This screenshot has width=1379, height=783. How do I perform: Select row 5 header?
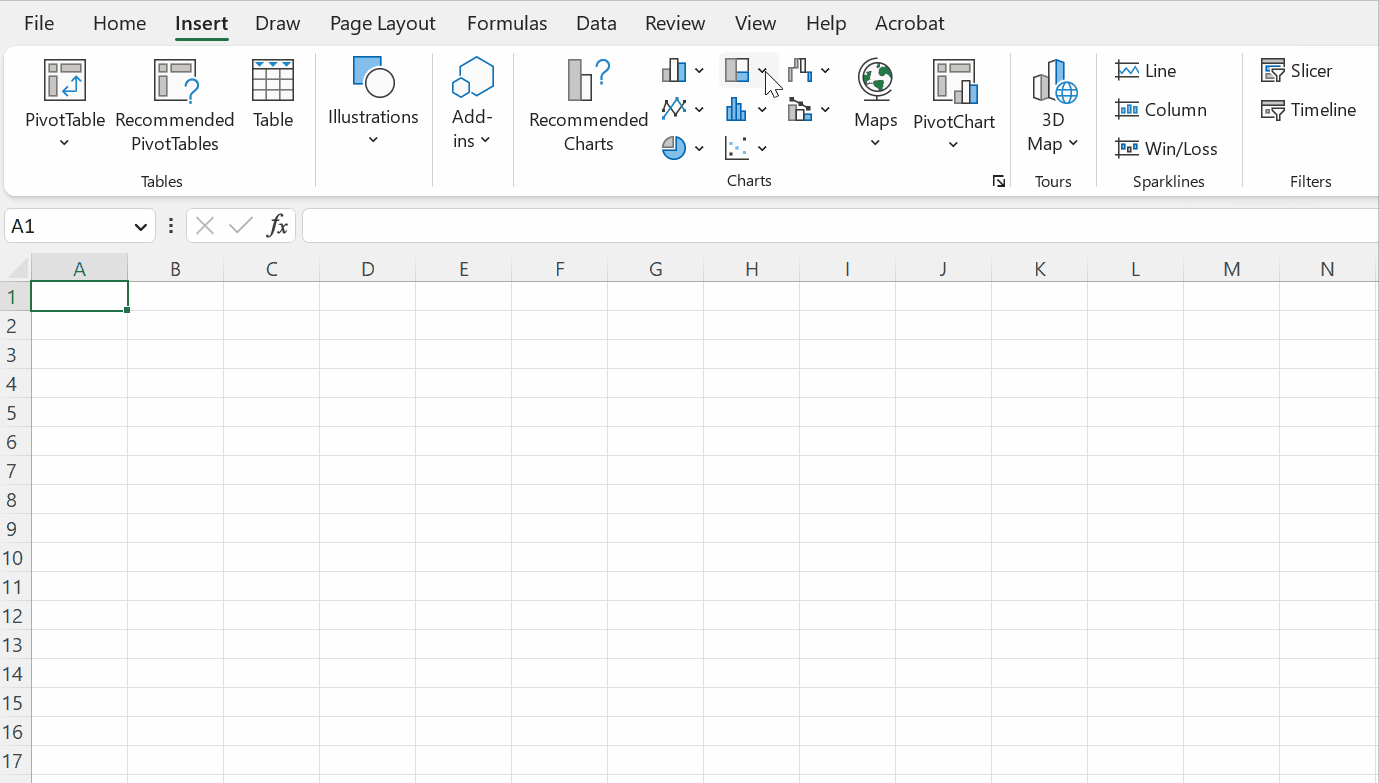[x=14, y=413]
